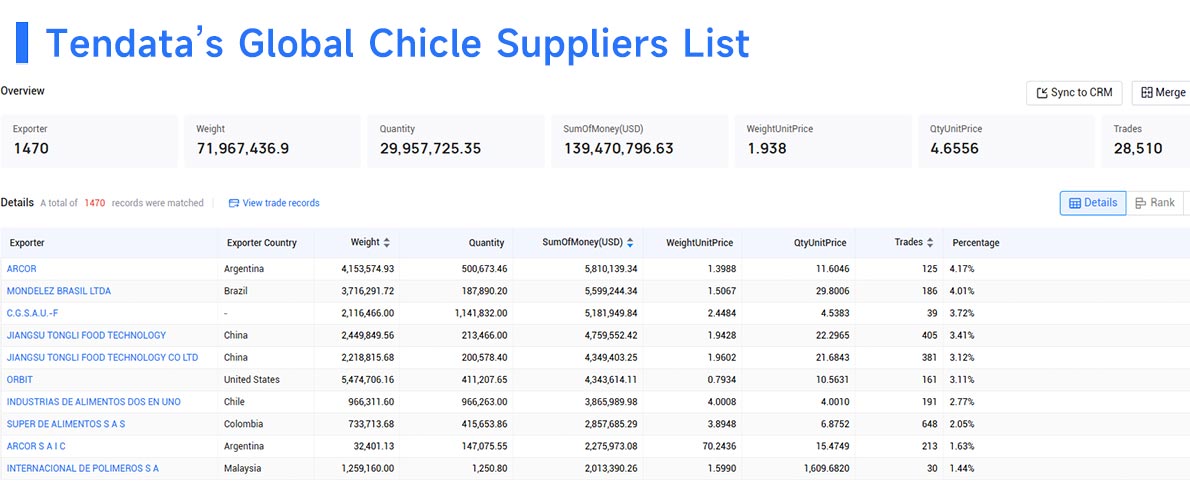The height and width of the screenshot is (490, 1190).
Task: Click the Sync to CRM icon
Action: pyautogui.click(x=1042, y=93)
